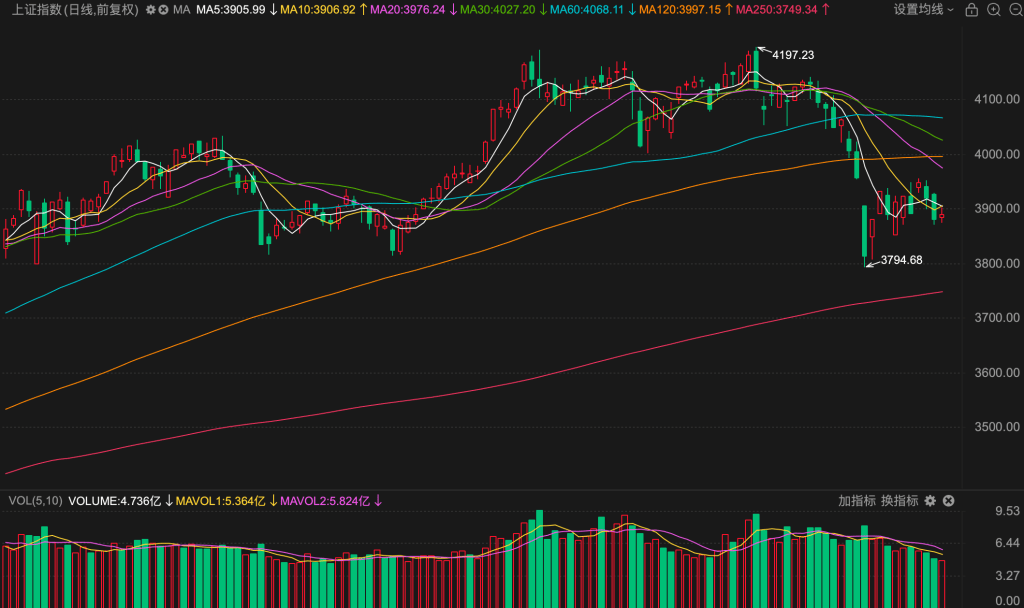Screen dimensions: 1024x608
Task: Open the 设置均线 dropdown
Action: [923, 9]
